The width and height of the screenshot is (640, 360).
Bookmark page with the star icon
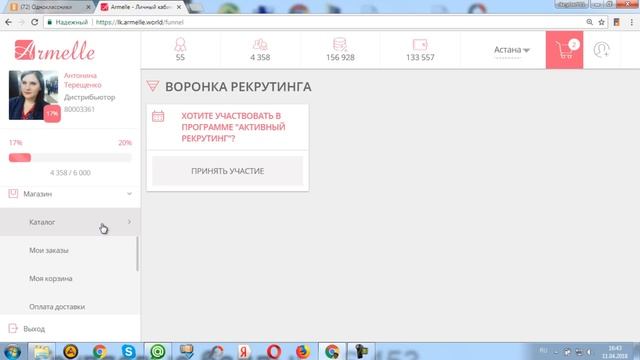(x=601, y=22)
